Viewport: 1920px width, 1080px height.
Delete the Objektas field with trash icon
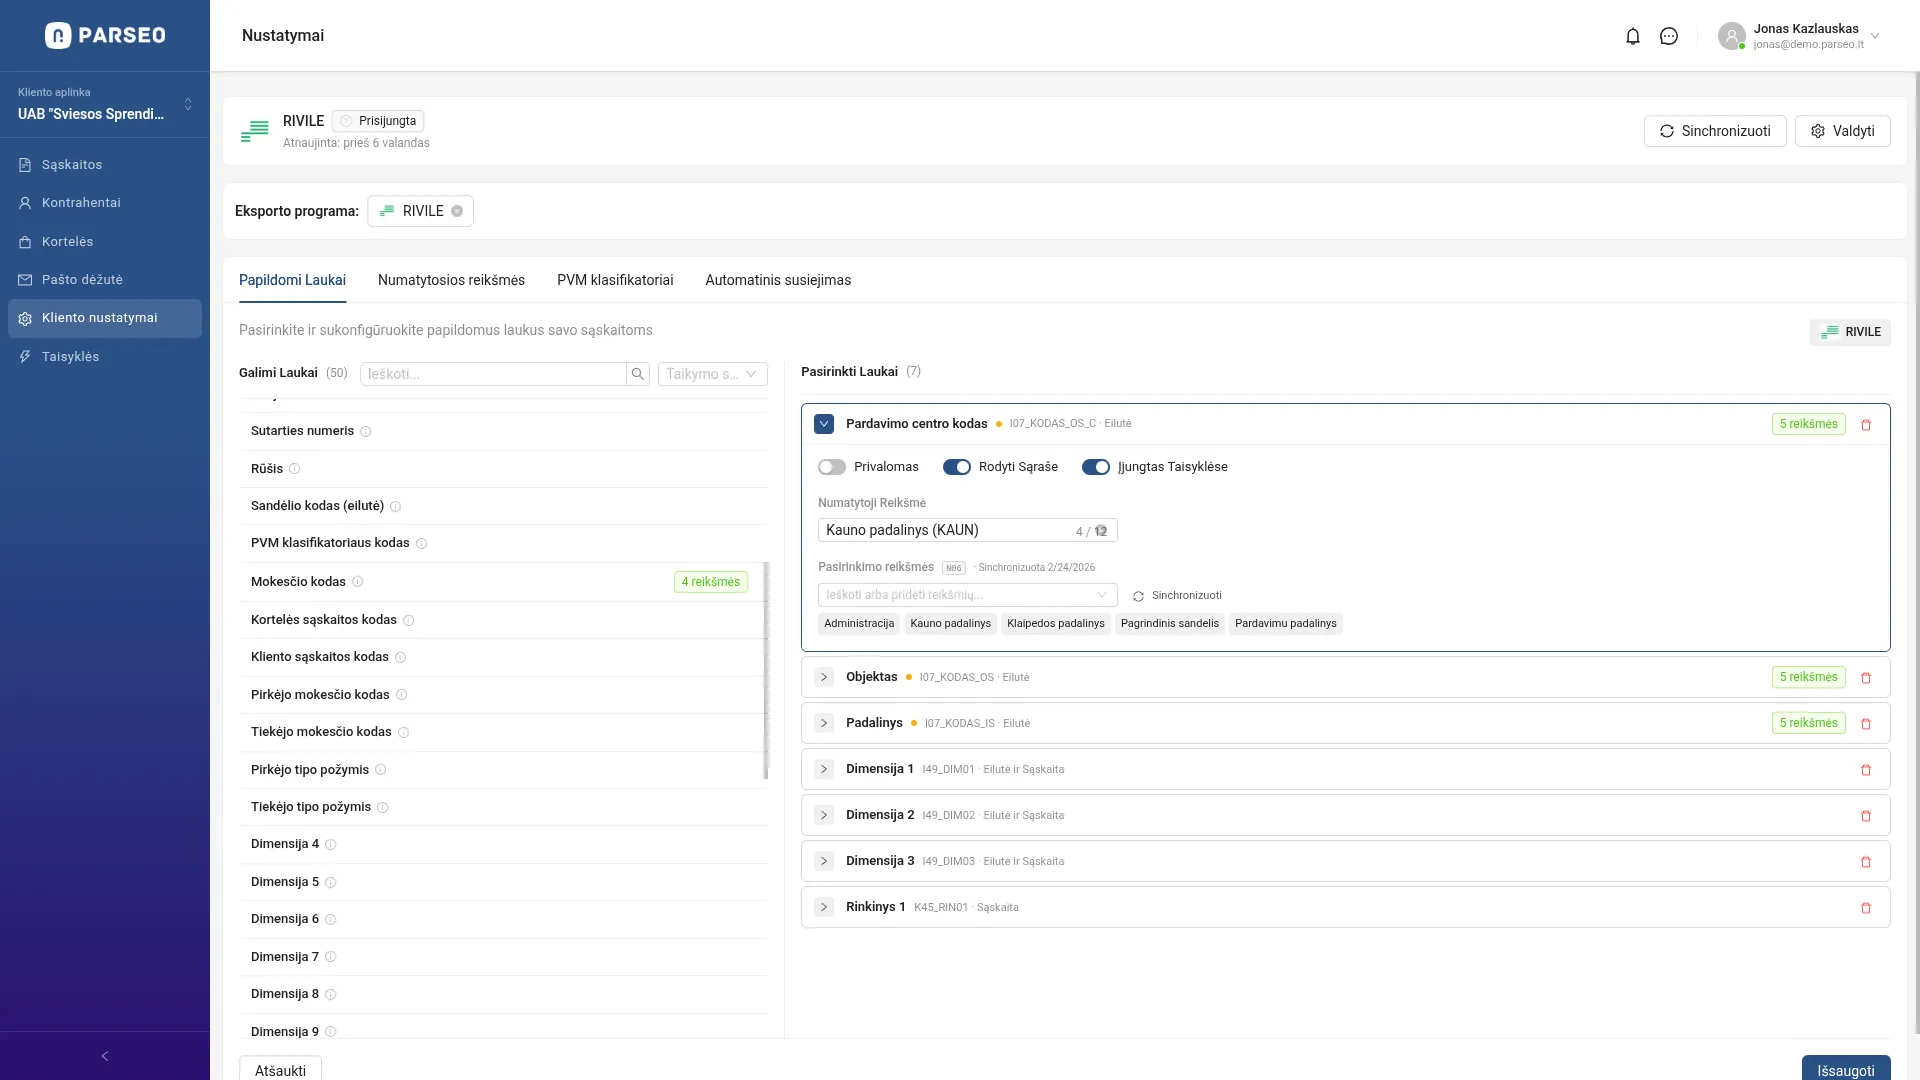pyautogui.click(x=1865, y=678)
